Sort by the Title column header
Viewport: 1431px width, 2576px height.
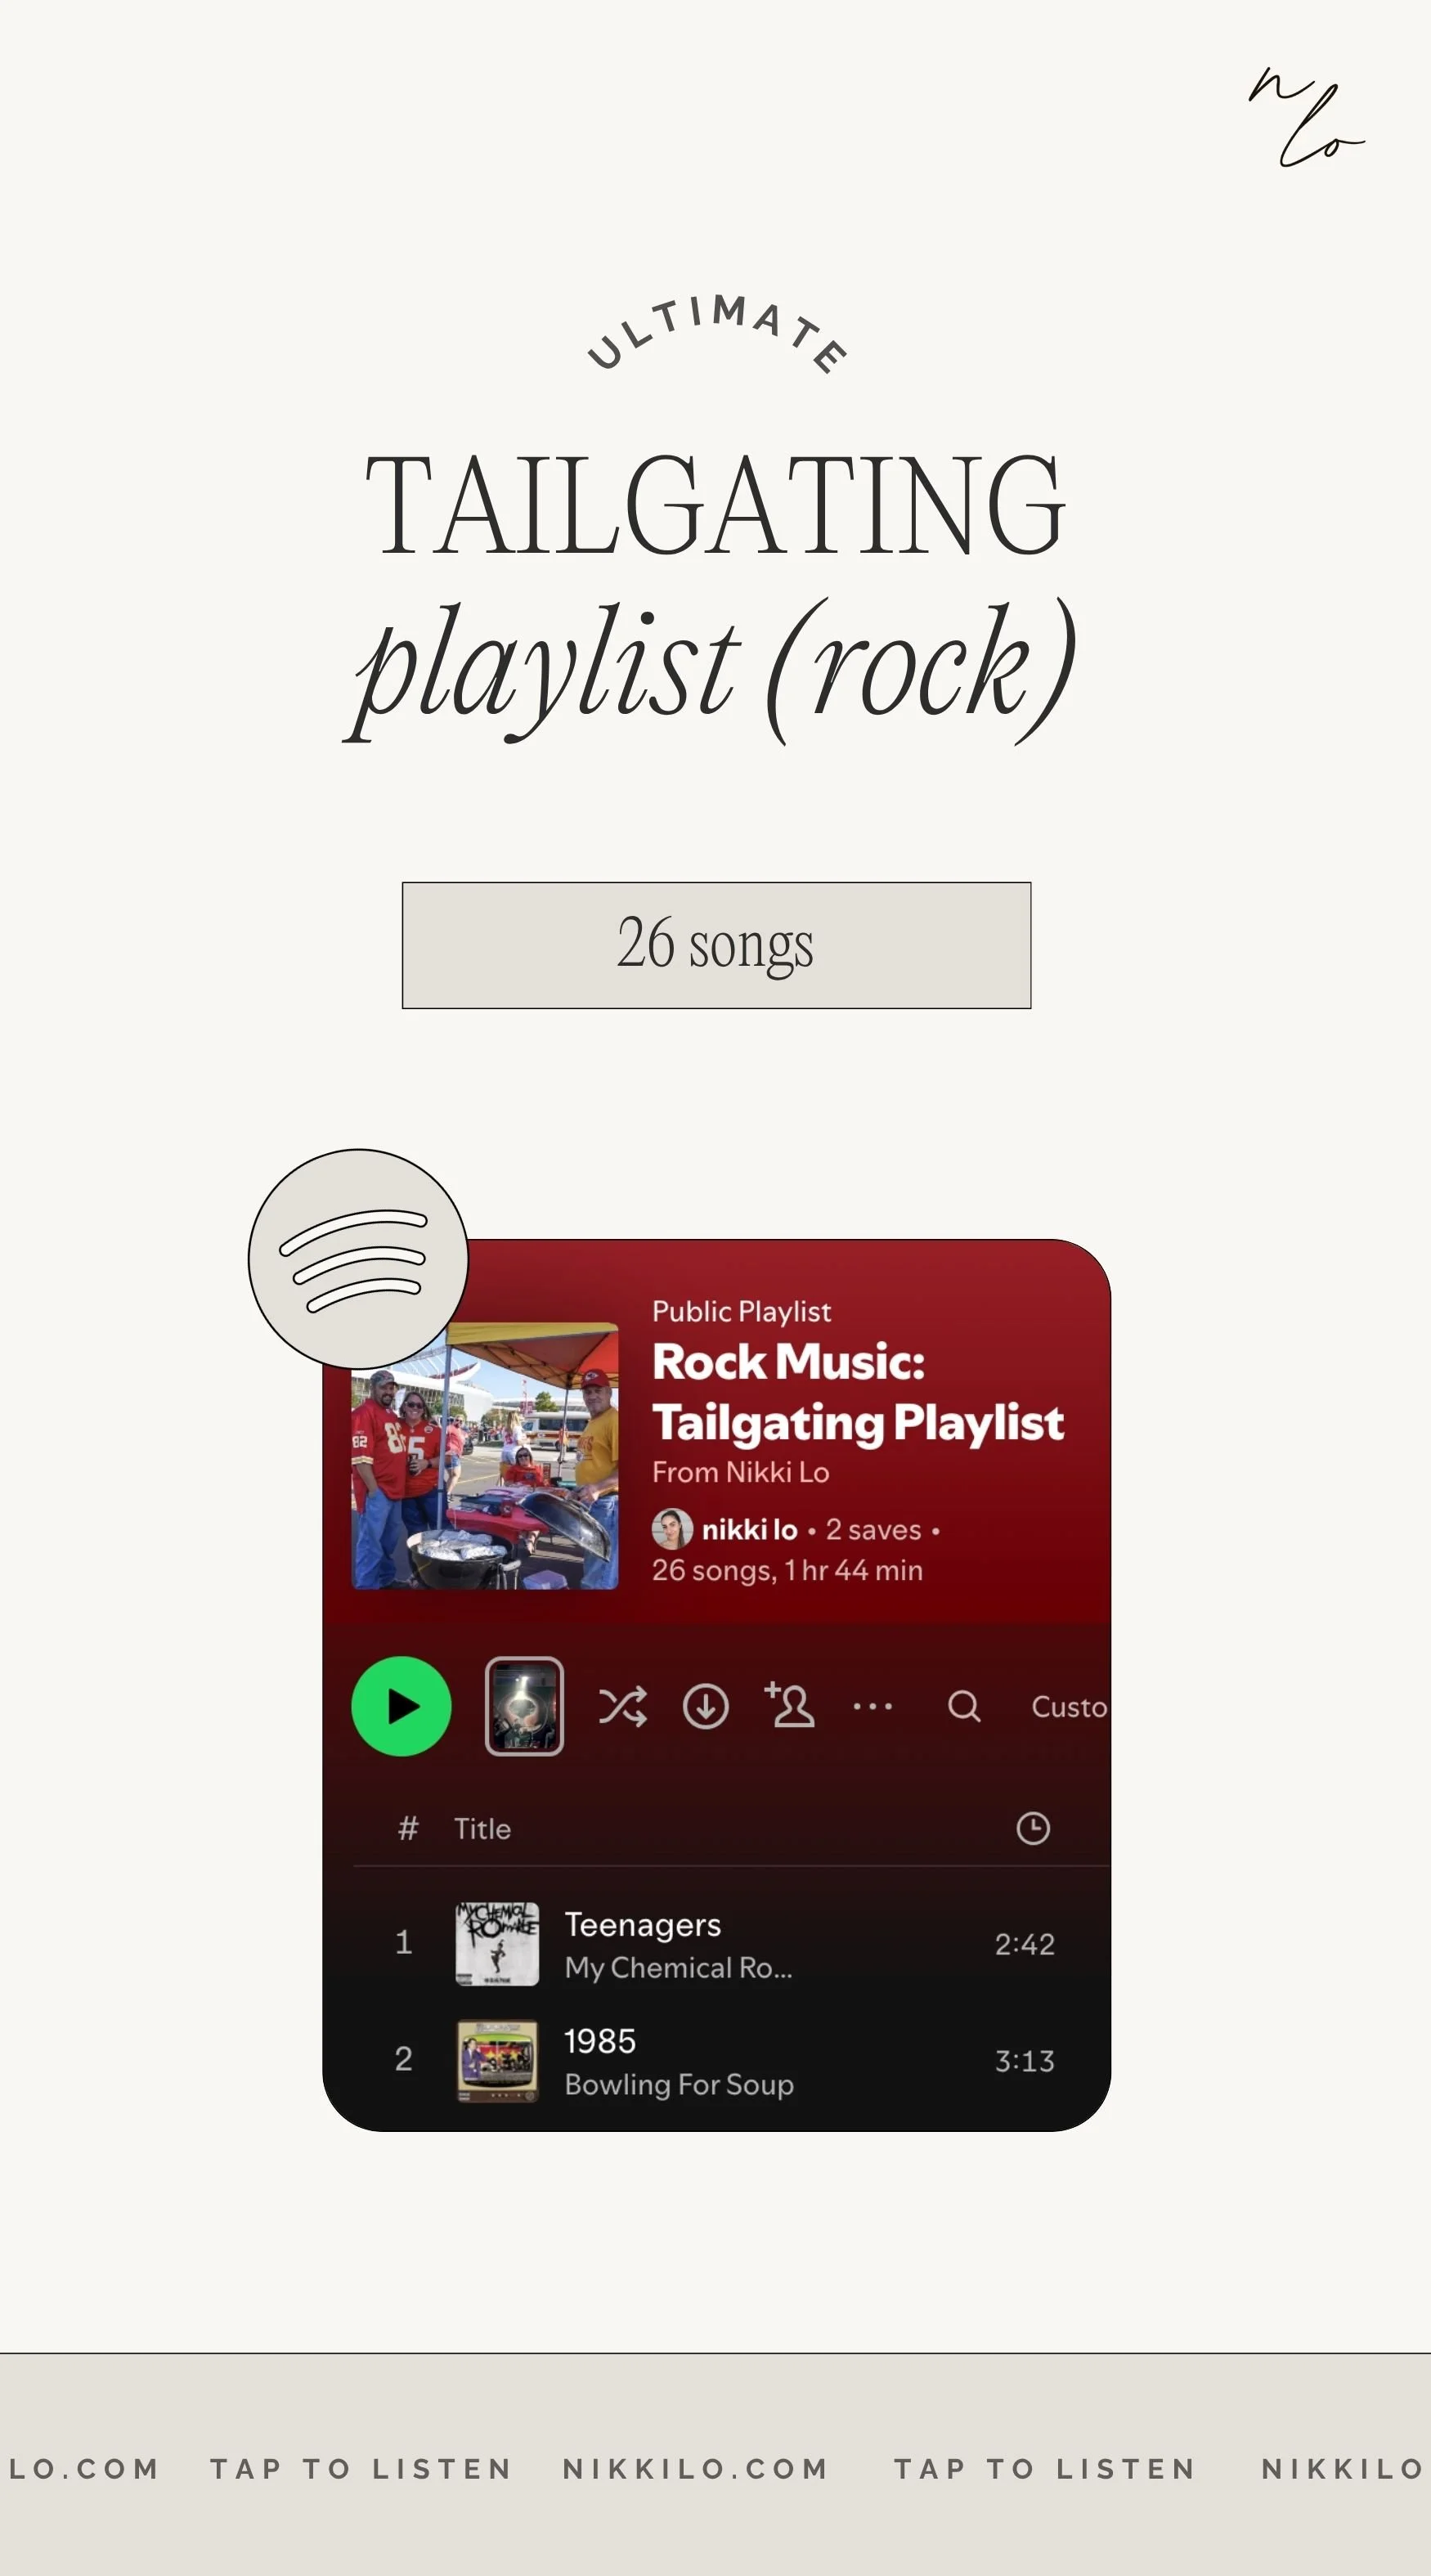482,1829
